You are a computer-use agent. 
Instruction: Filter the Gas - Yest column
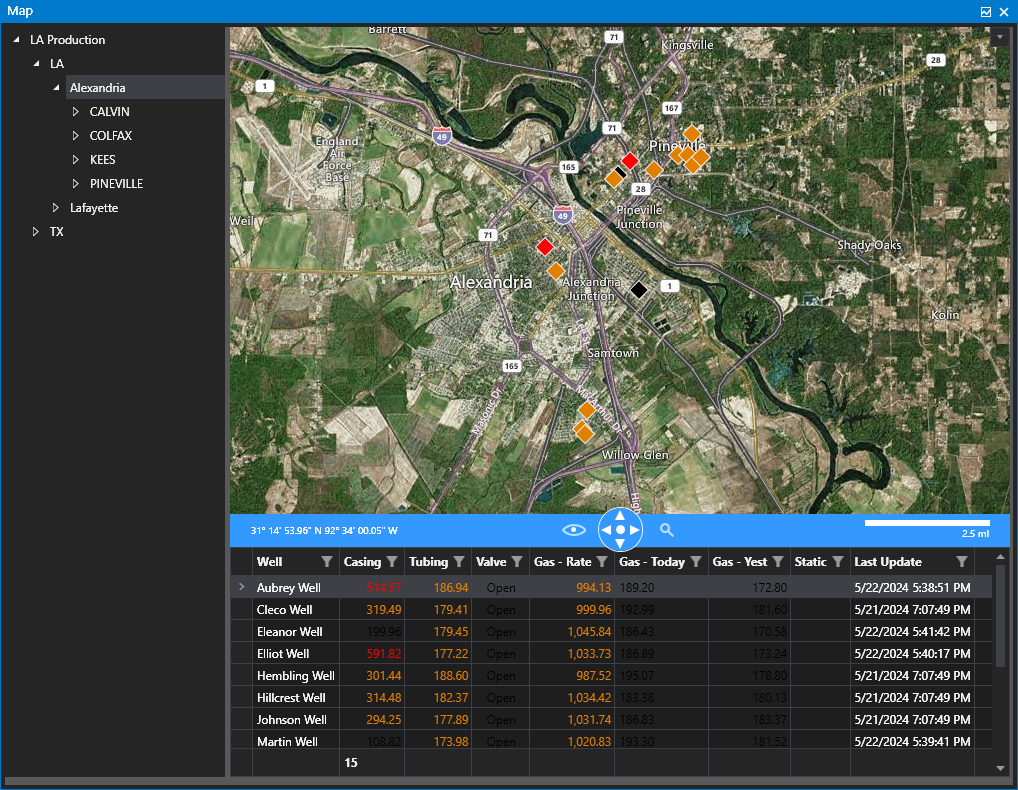tap(778, 562)
